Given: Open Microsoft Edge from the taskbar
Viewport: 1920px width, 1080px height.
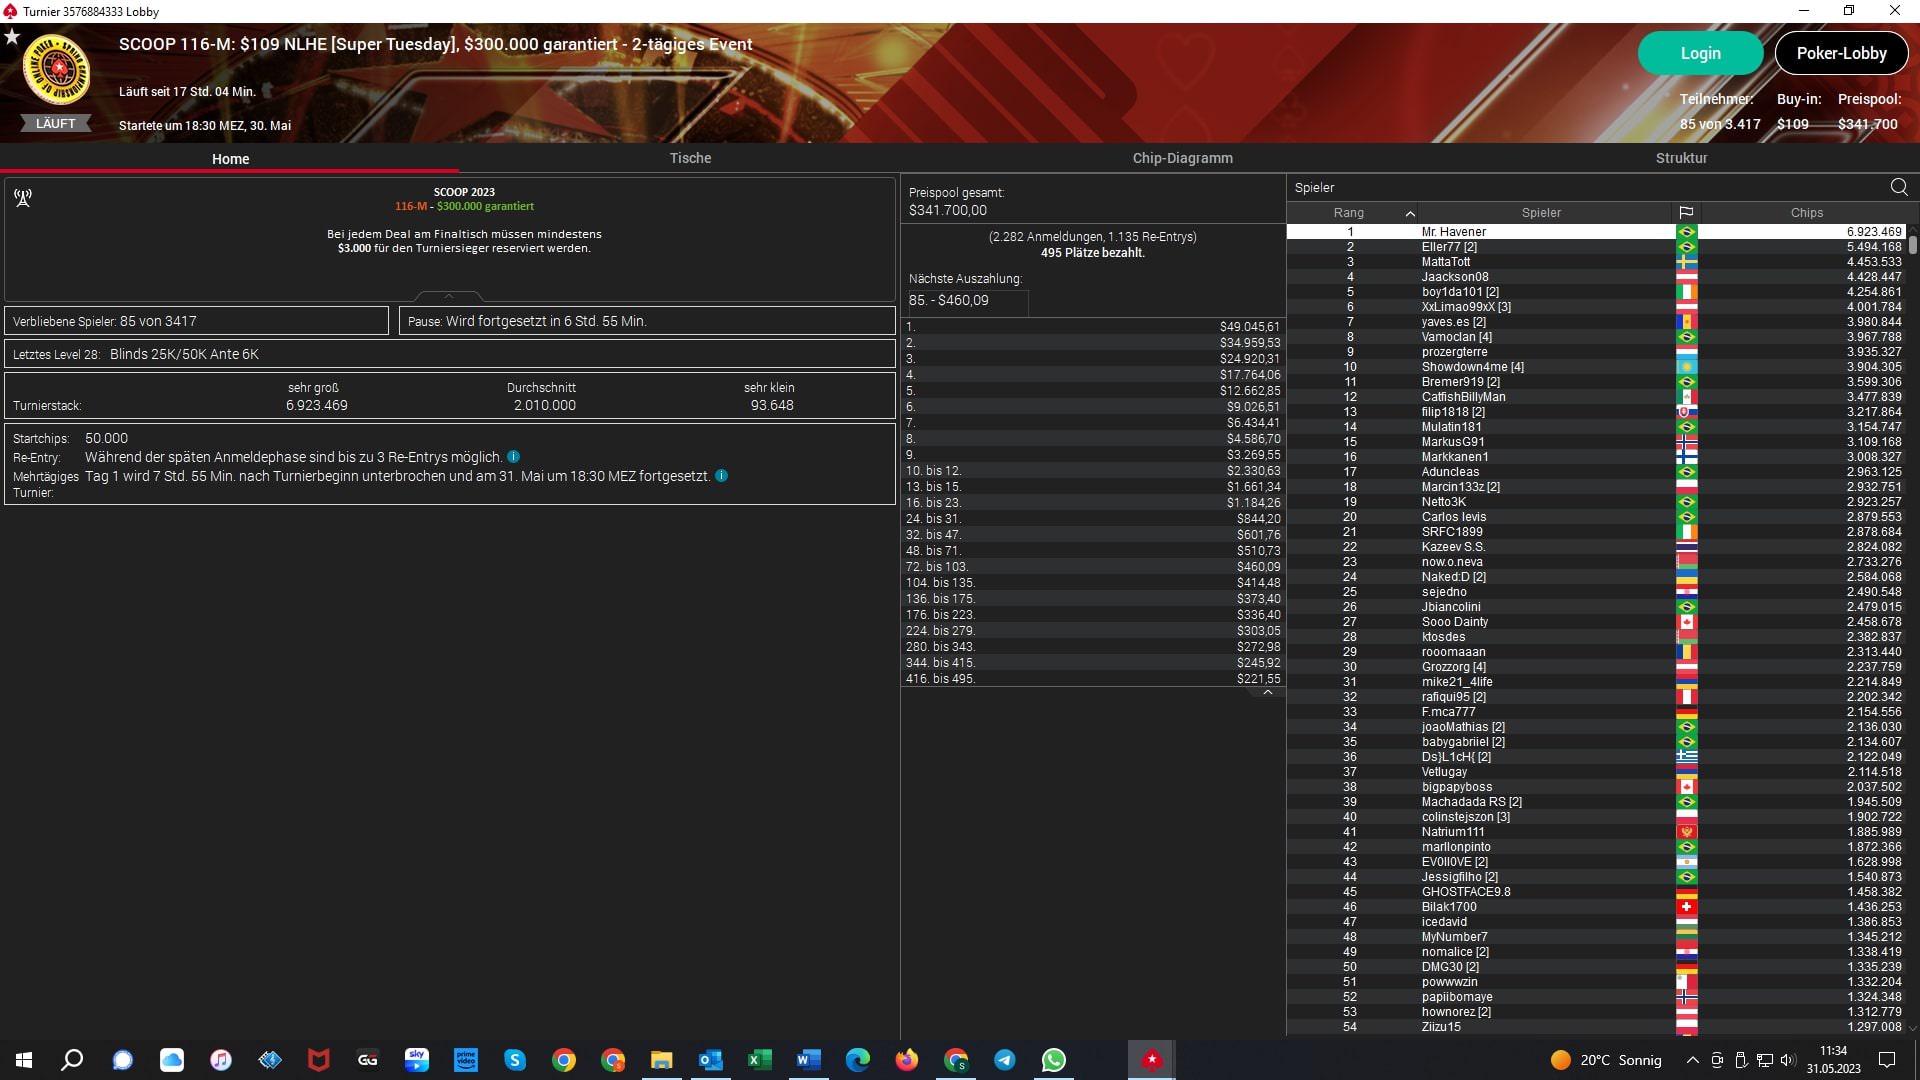Looking at the screenshot, I should (x=858, y=1060).
